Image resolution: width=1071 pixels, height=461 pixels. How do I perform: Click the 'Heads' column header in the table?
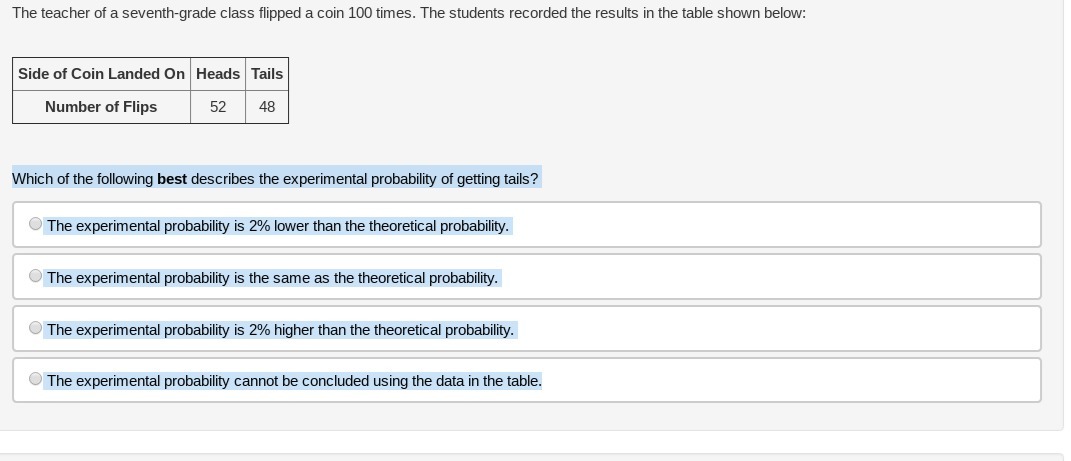coord(218,74)
